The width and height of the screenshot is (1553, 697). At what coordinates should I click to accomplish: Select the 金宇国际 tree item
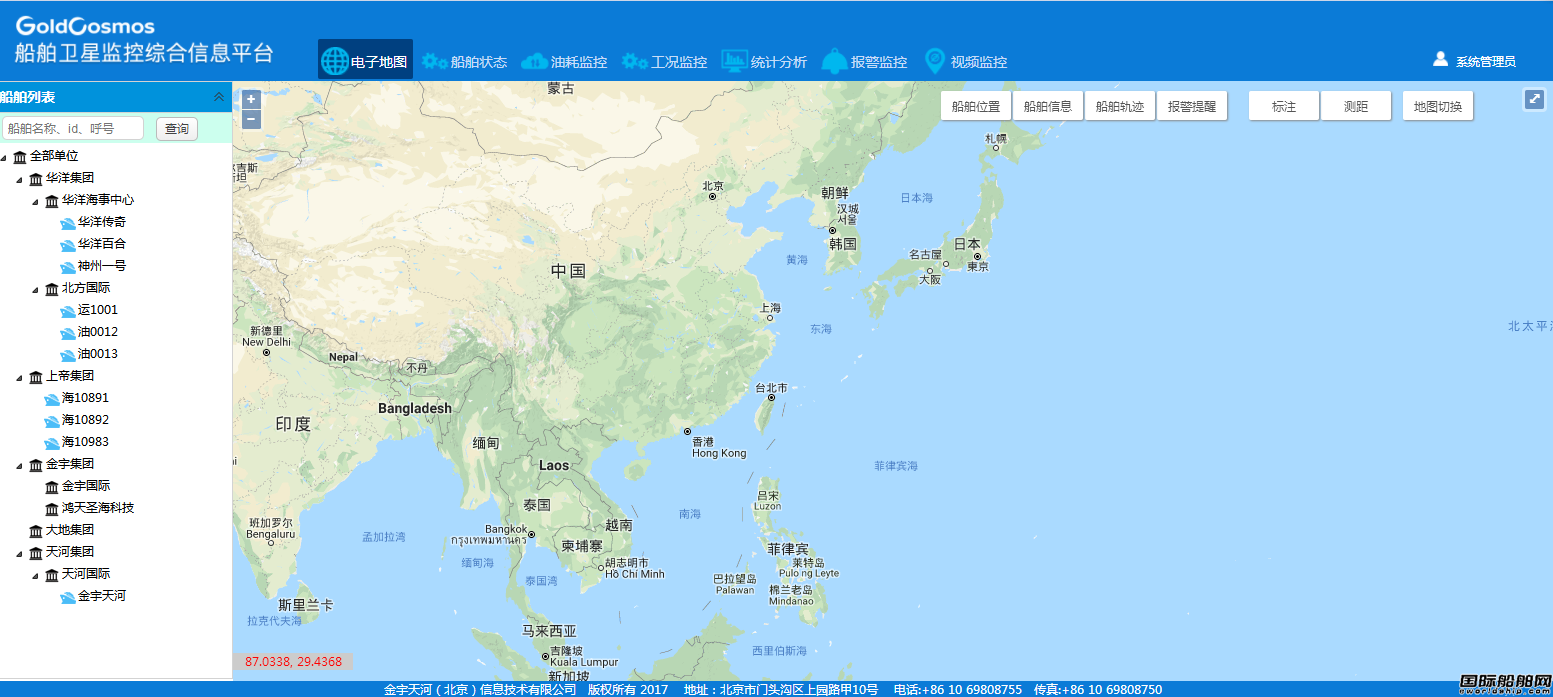(x=86, y=486)
